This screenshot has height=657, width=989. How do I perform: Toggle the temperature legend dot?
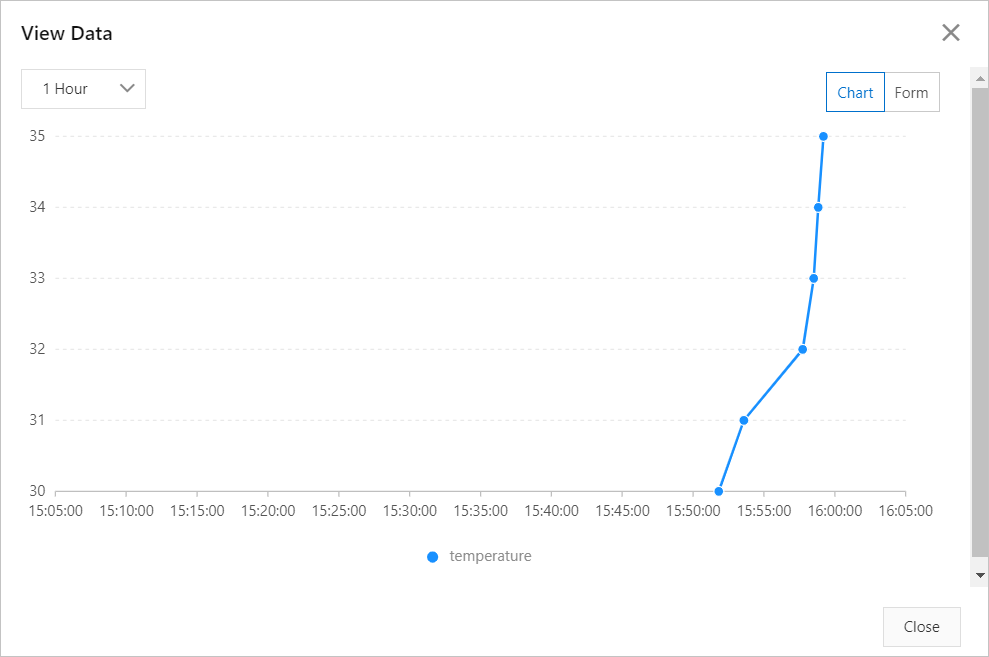click(x=433, y=557)
